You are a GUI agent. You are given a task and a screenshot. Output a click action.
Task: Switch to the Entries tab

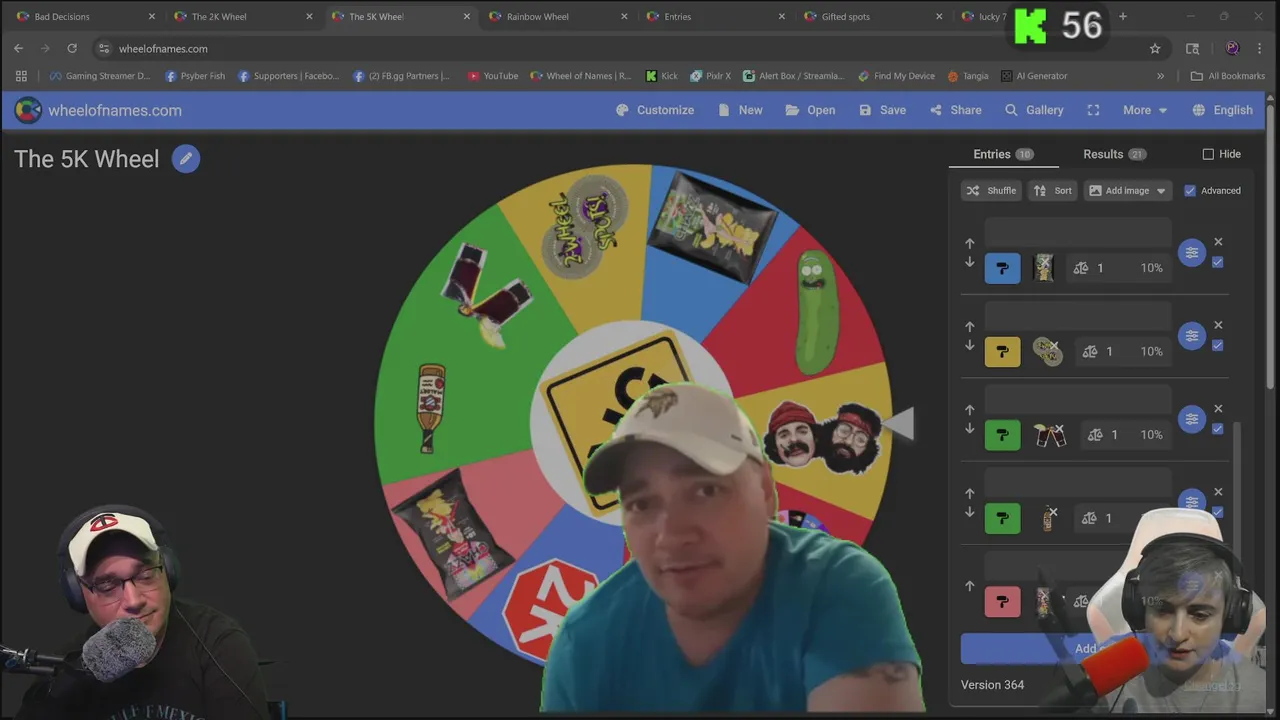coord(1003,154)
